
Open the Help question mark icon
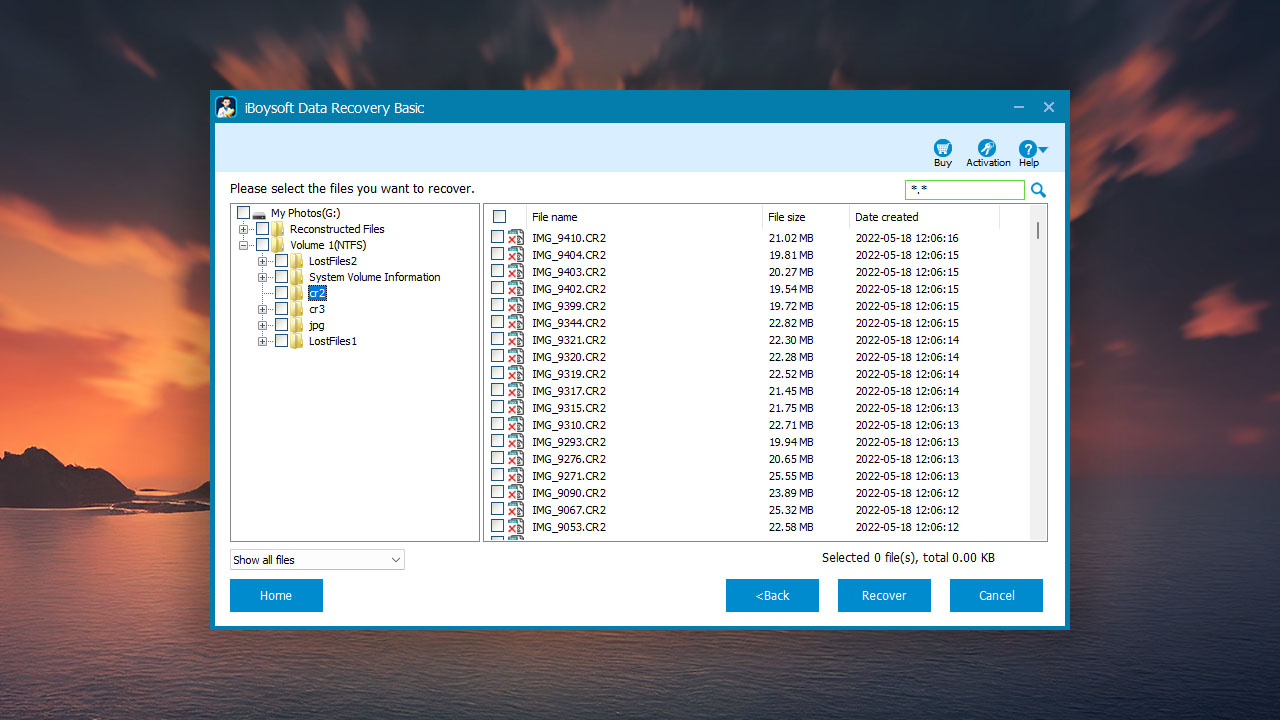click(1028, 148)
